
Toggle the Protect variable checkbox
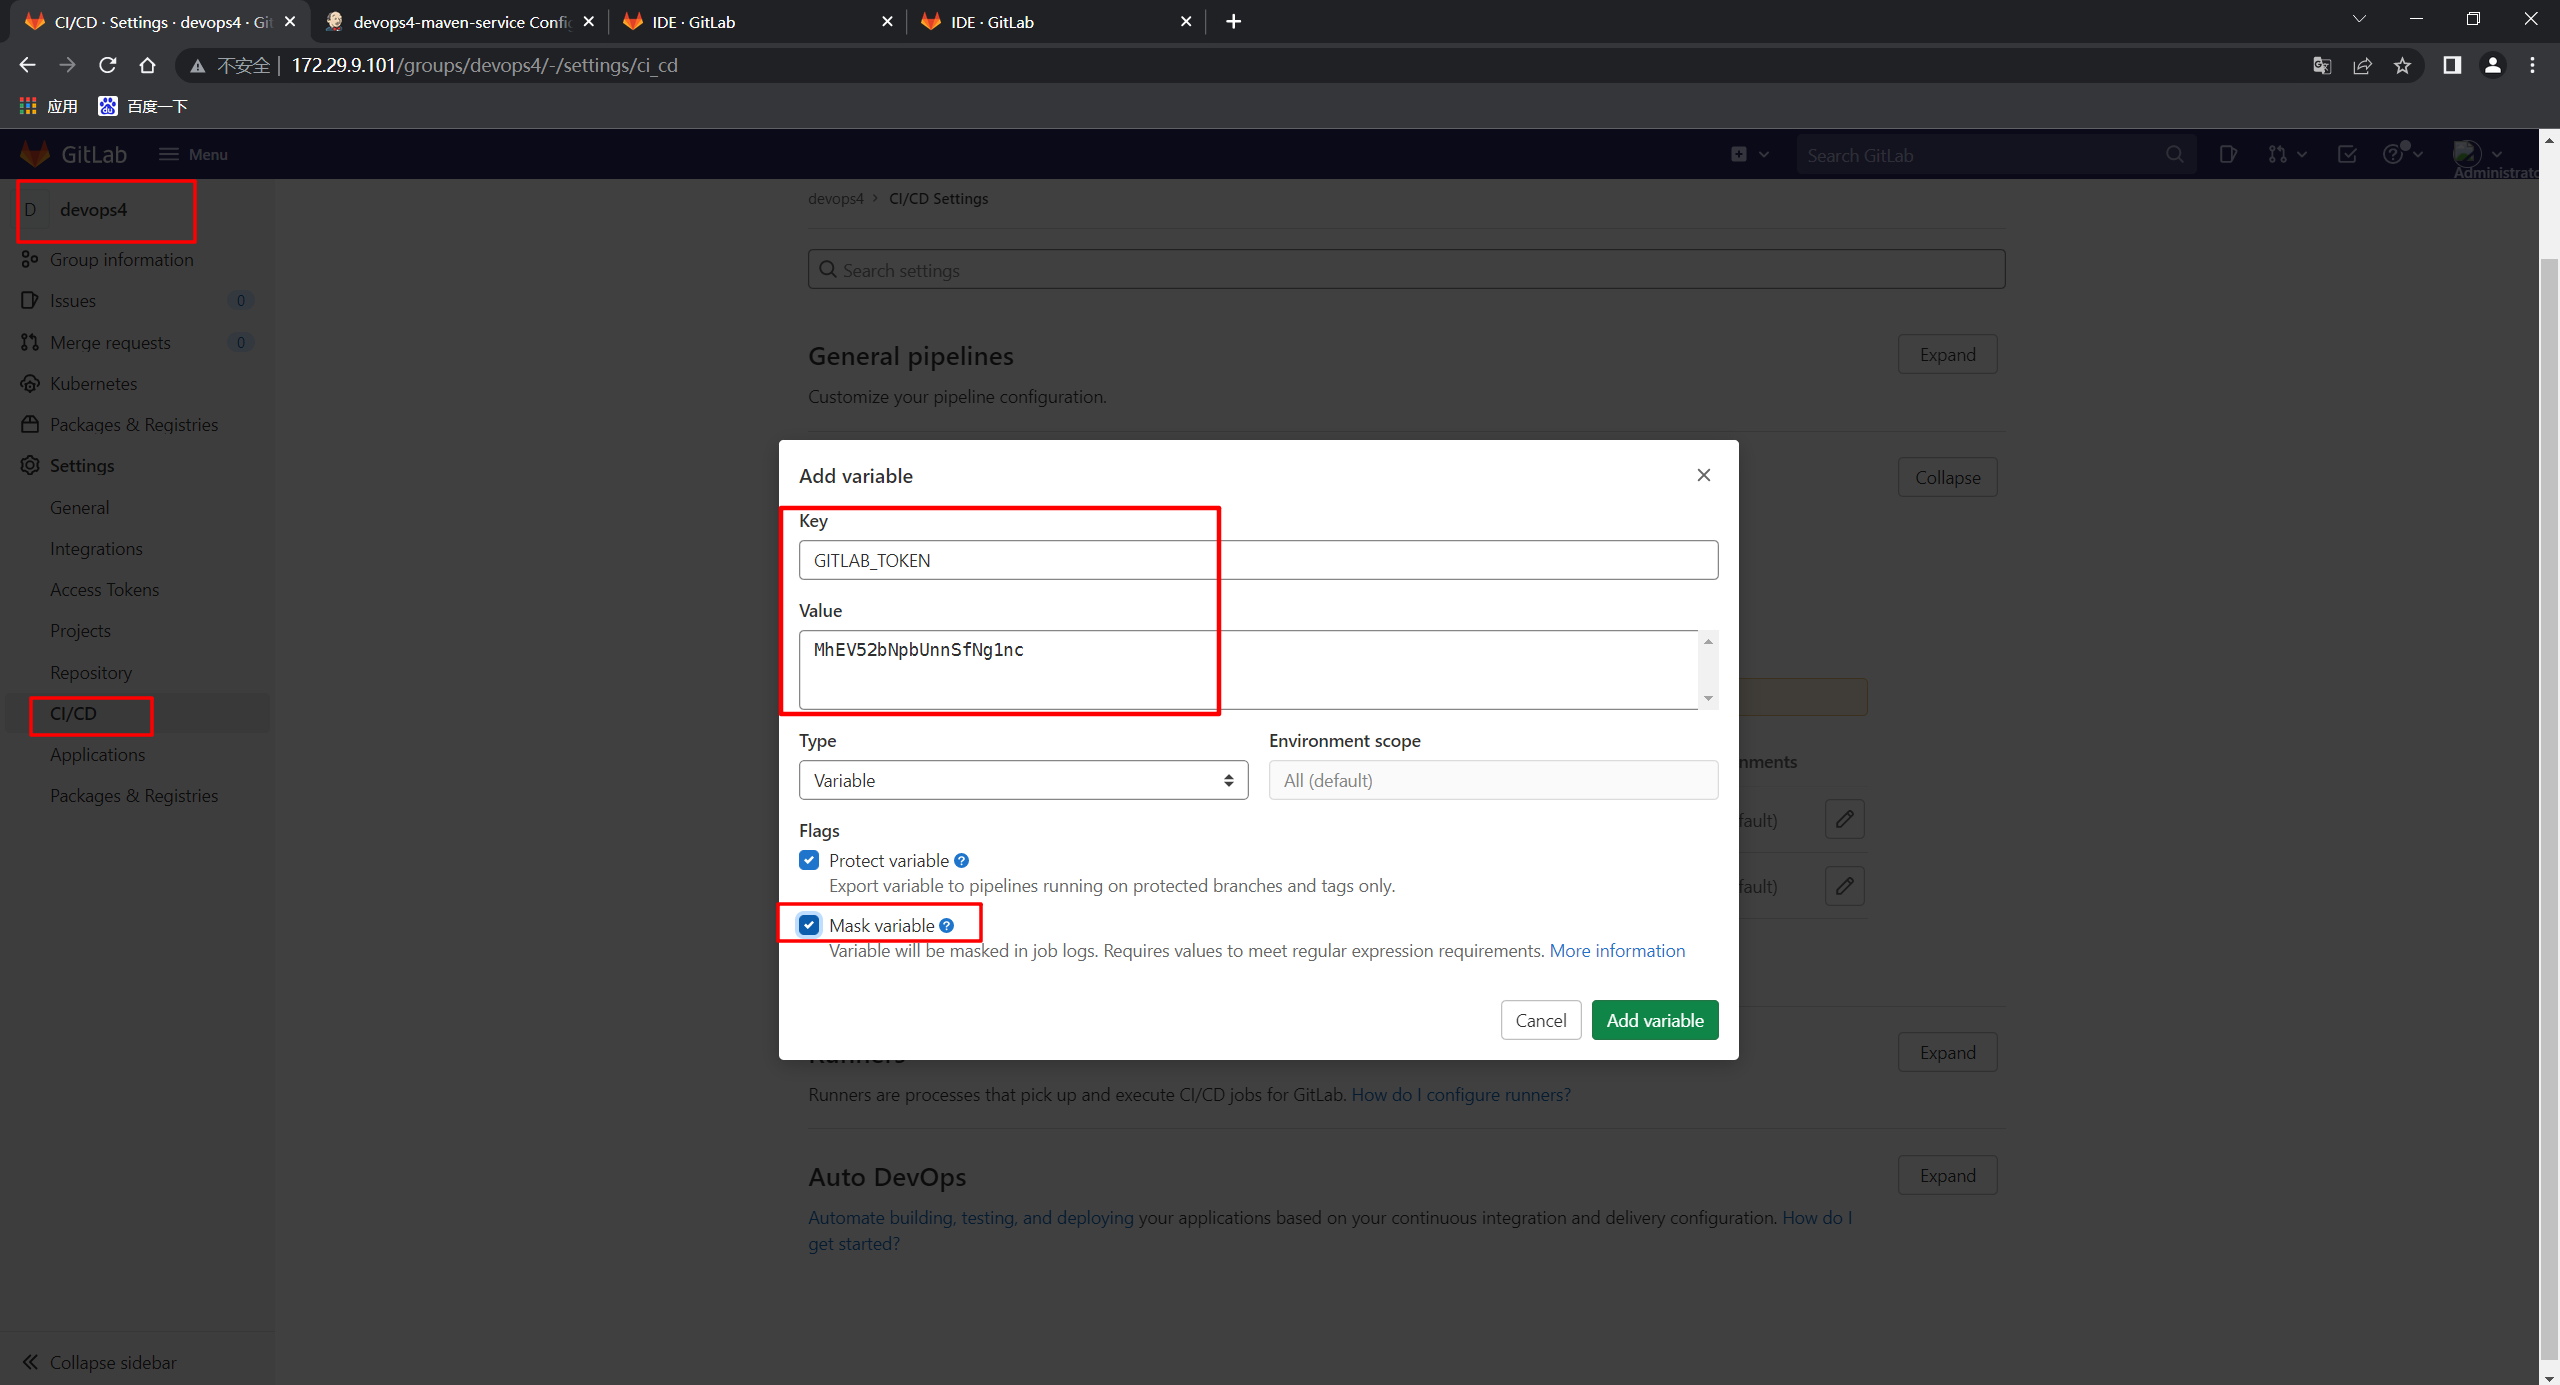pyautogui.click(x=809, y=860)
